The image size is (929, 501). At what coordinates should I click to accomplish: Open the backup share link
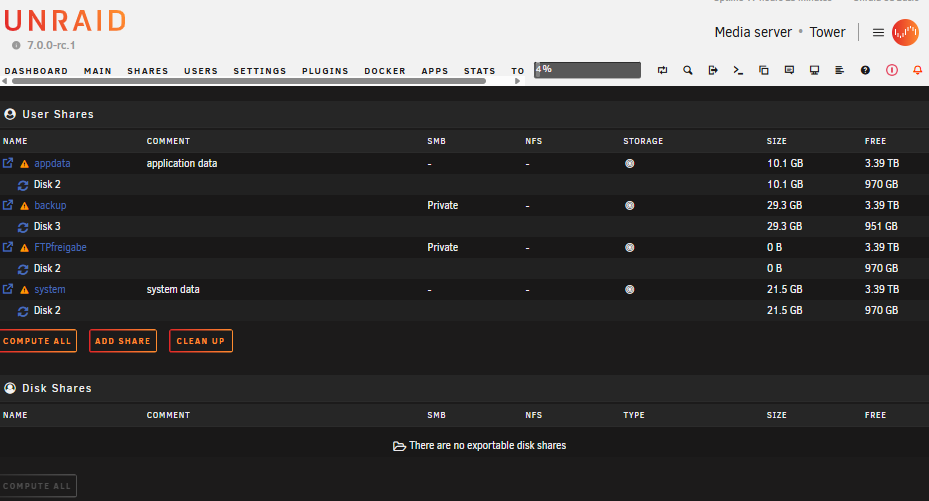(50, 205)
